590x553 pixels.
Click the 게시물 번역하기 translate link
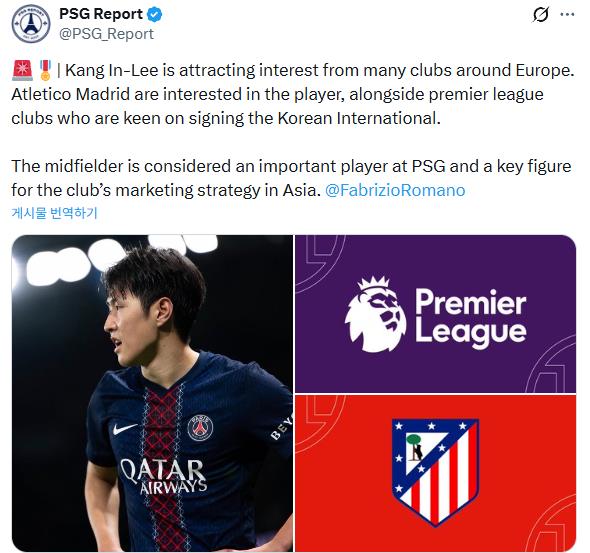[55, 213]
